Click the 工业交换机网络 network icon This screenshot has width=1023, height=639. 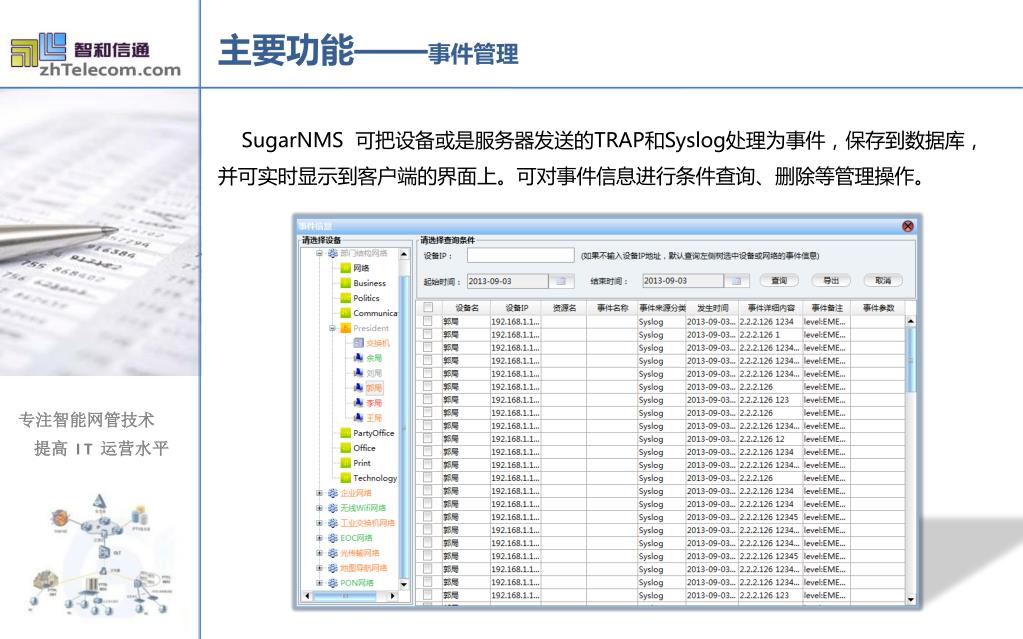click(333, 523)
